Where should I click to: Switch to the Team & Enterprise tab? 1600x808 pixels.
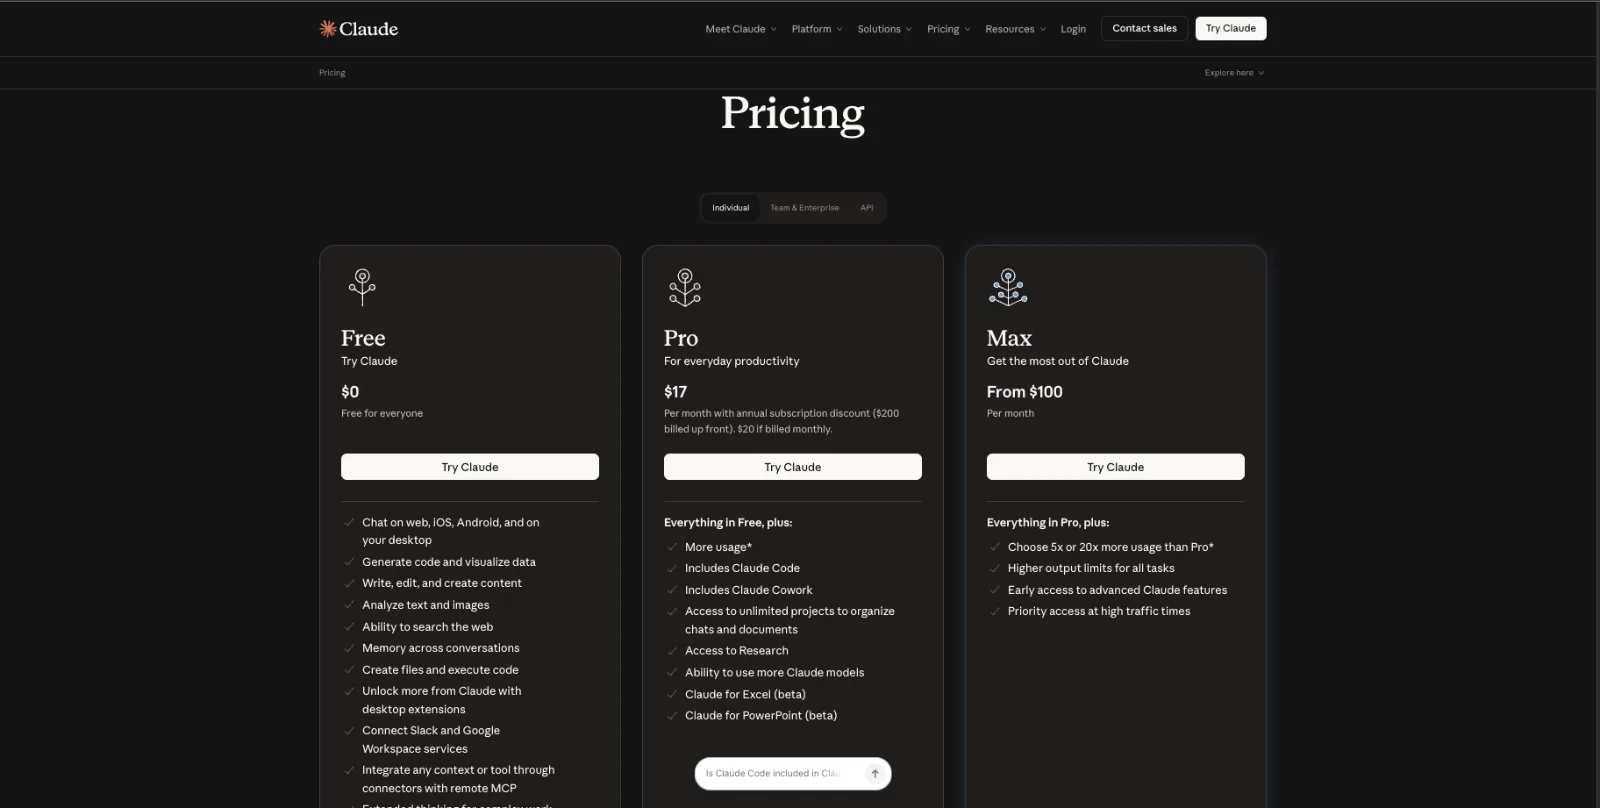(x=804, y=208)
